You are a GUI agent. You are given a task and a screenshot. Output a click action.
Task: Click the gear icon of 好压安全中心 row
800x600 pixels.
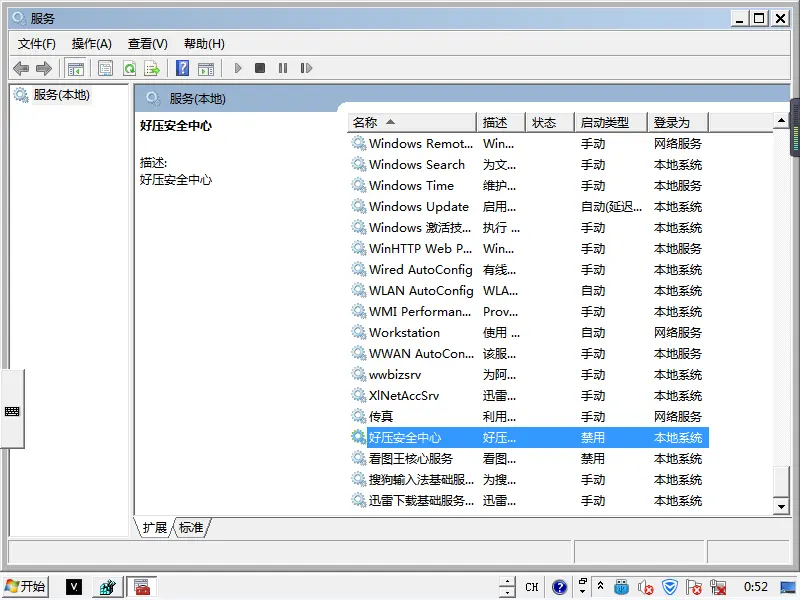pyautogui.click(x=358, y=437)
